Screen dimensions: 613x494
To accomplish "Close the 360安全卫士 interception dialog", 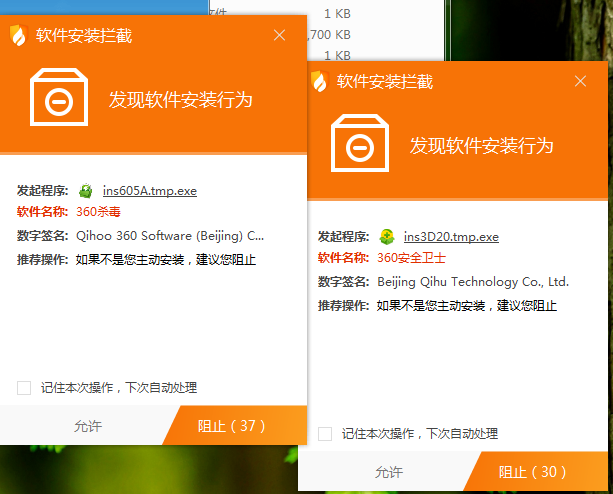I will [580, 81].
